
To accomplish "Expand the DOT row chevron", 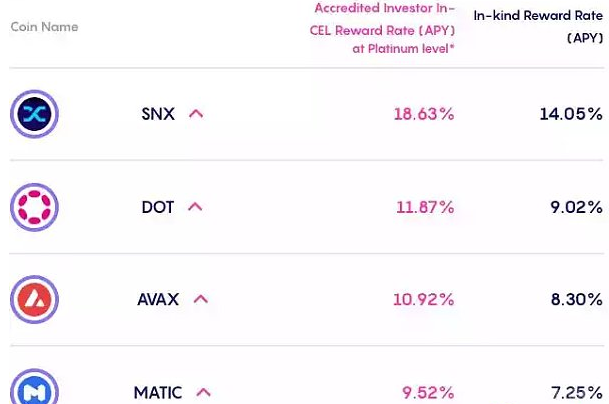I will 195,207.
